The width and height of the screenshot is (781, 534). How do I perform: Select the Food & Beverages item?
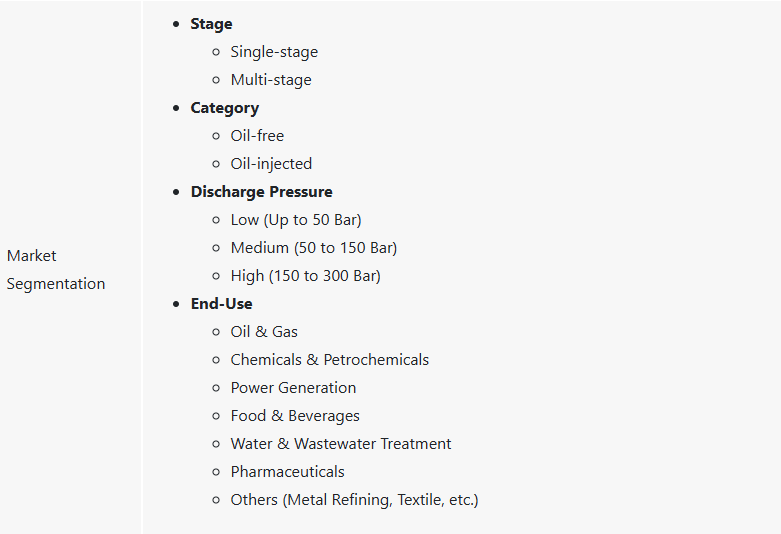(x=295, y=416)
